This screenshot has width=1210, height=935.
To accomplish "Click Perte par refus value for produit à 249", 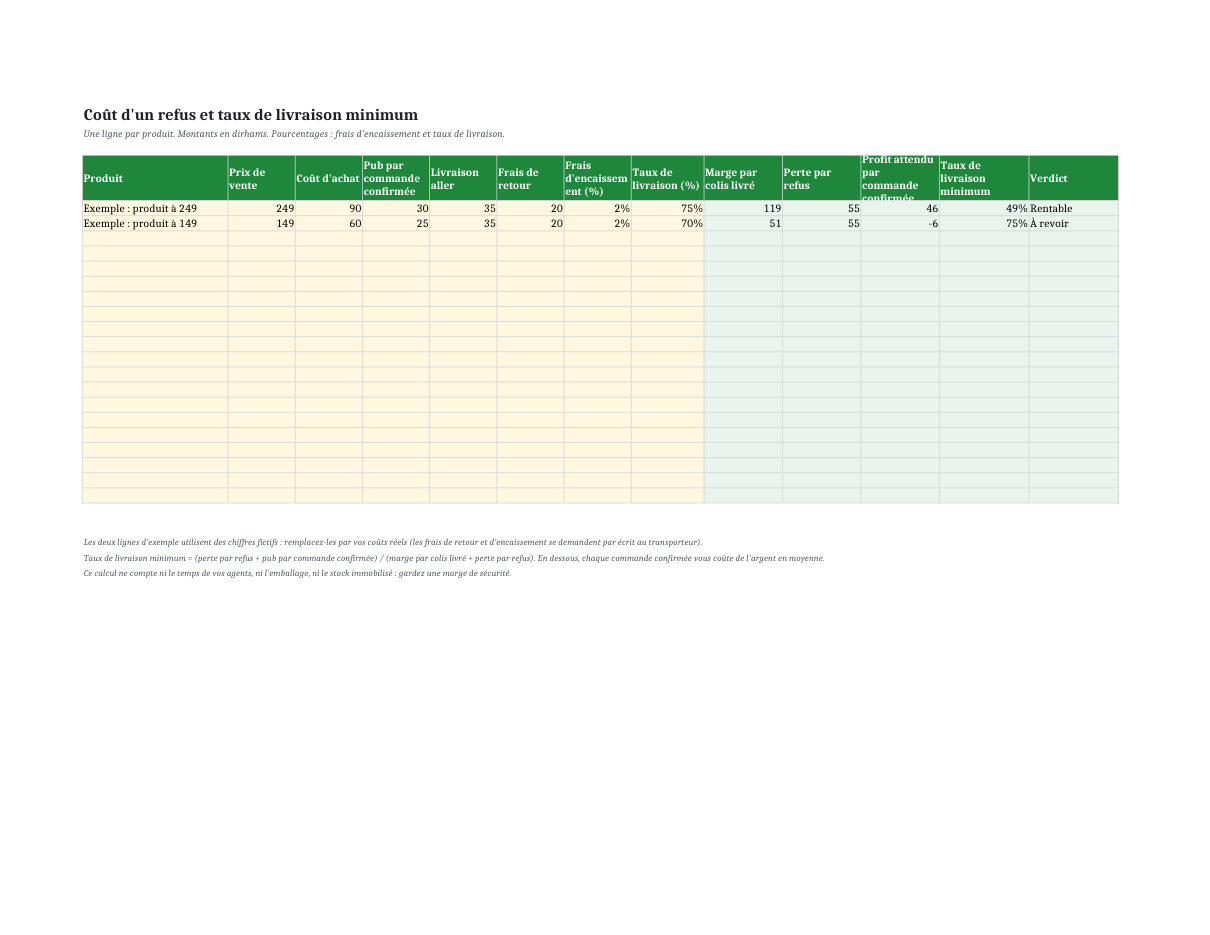I will point(822,209).
